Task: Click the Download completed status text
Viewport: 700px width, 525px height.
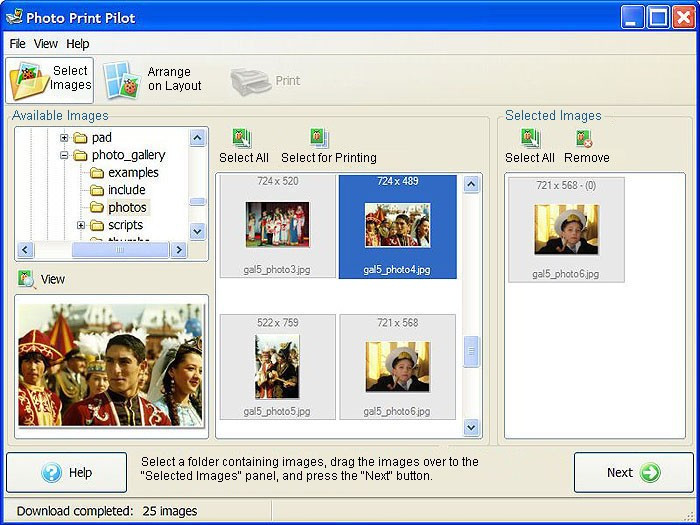Action: [x=75, y=511]
